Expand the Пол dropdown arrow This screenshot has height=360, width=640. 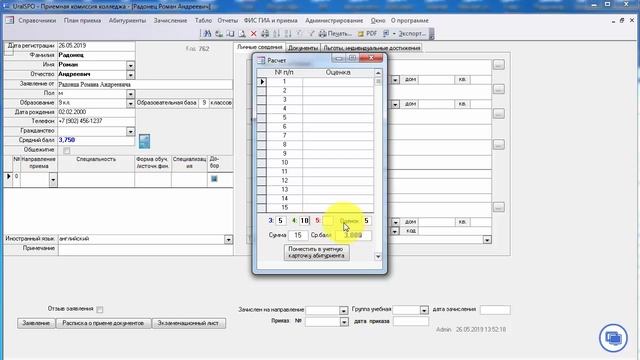130,94
